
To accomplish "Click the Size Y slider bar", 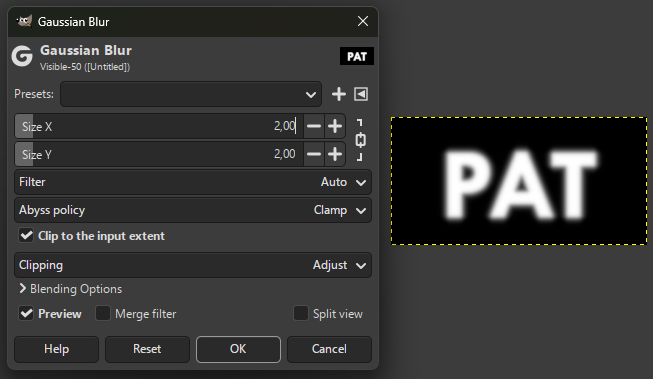I will coord(159,154).
